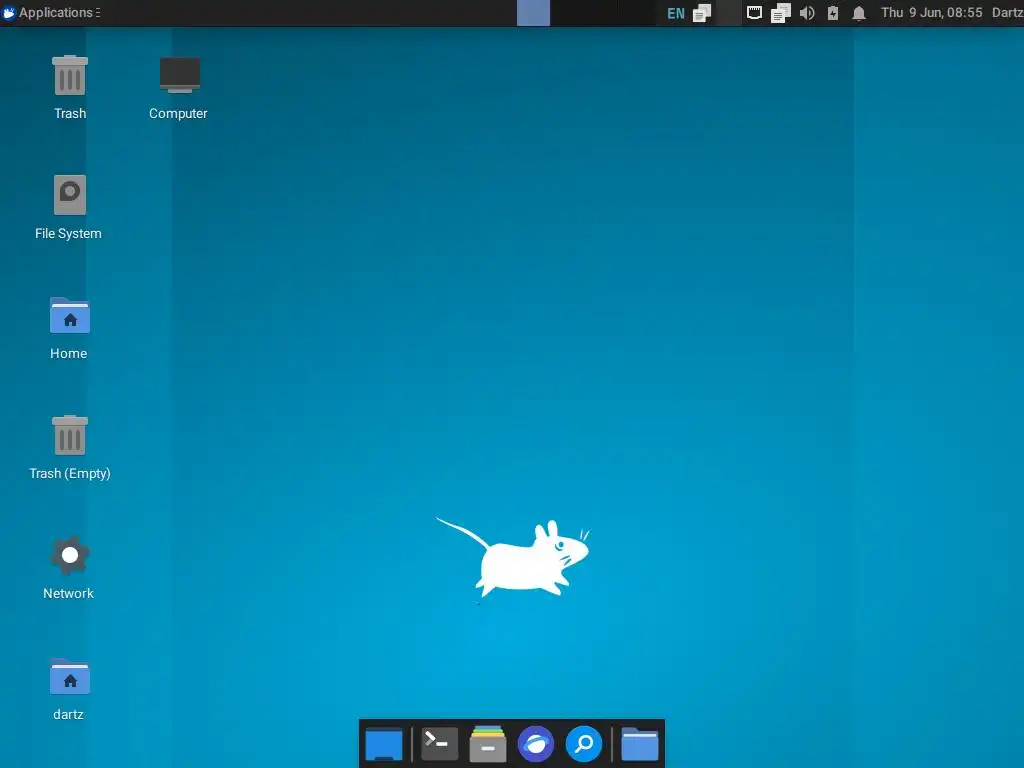
Task: Click the volume speaker icon in the tray
Action: click(807, 13)
